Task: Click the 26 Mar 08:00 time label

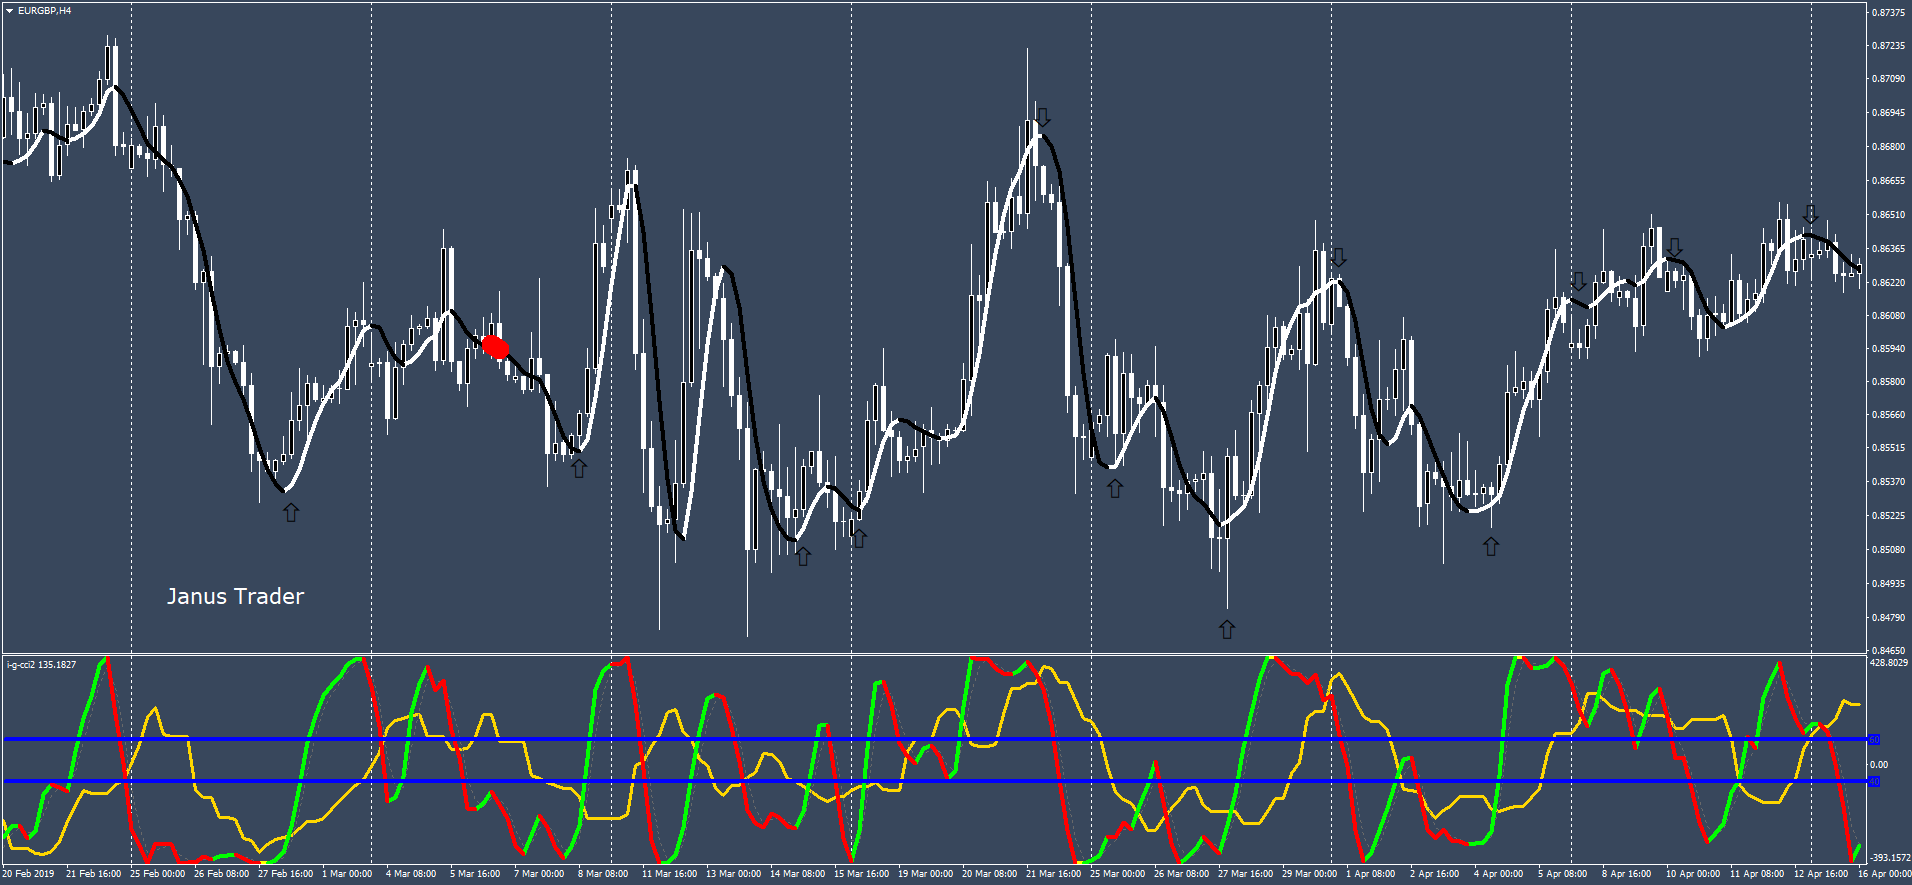Action: (x=1181, y=874)
